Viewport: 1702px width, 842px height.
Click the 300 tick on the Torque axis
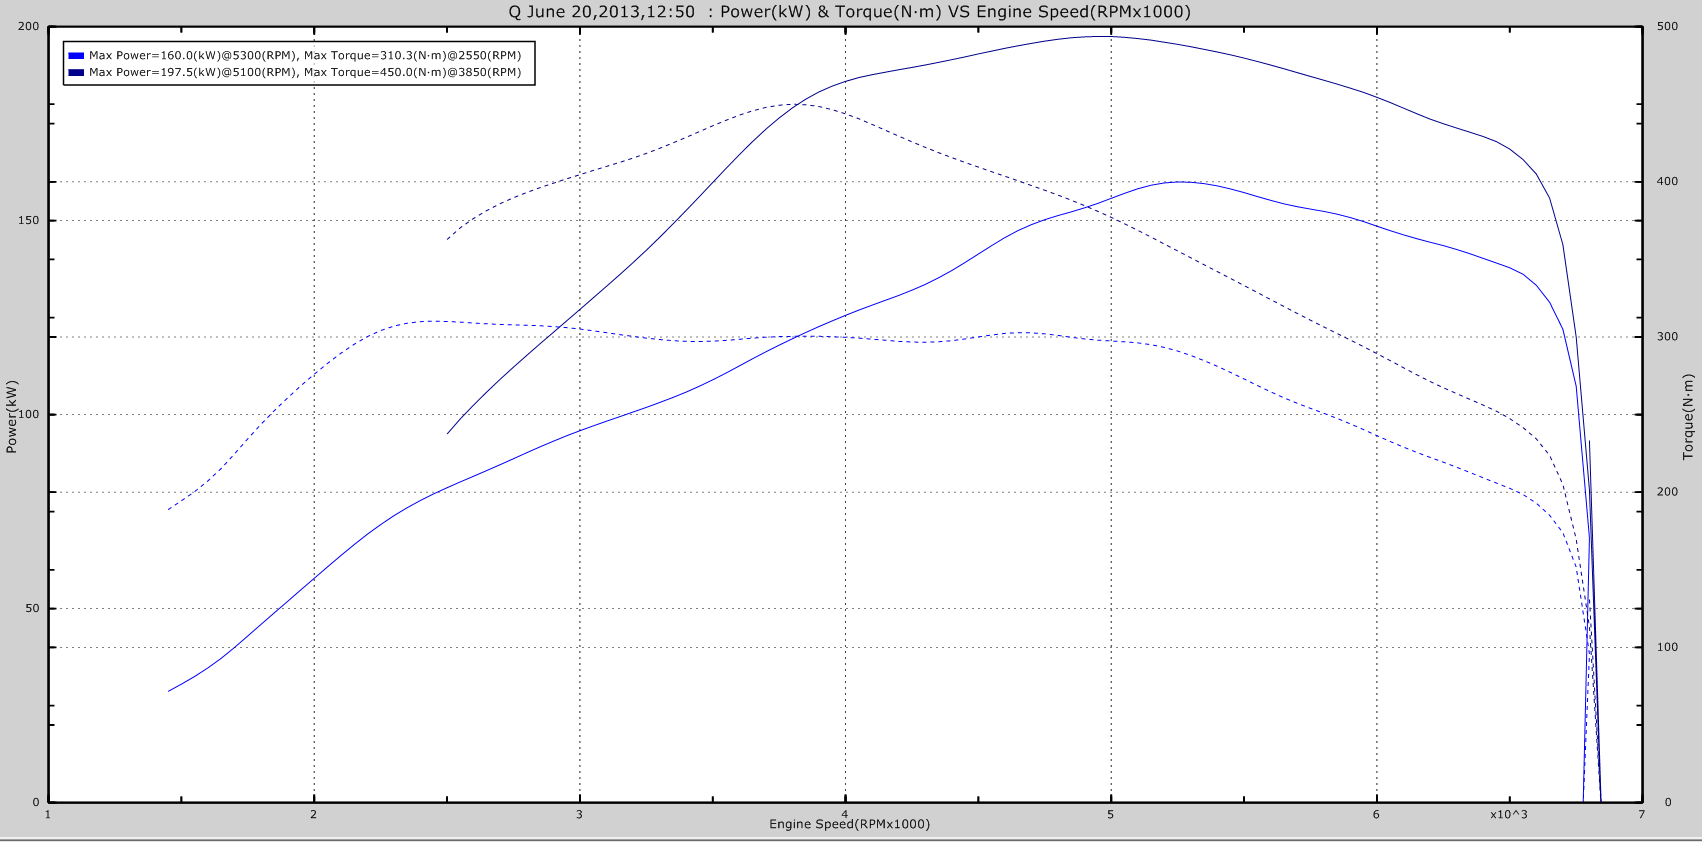tap(1667, 337)
